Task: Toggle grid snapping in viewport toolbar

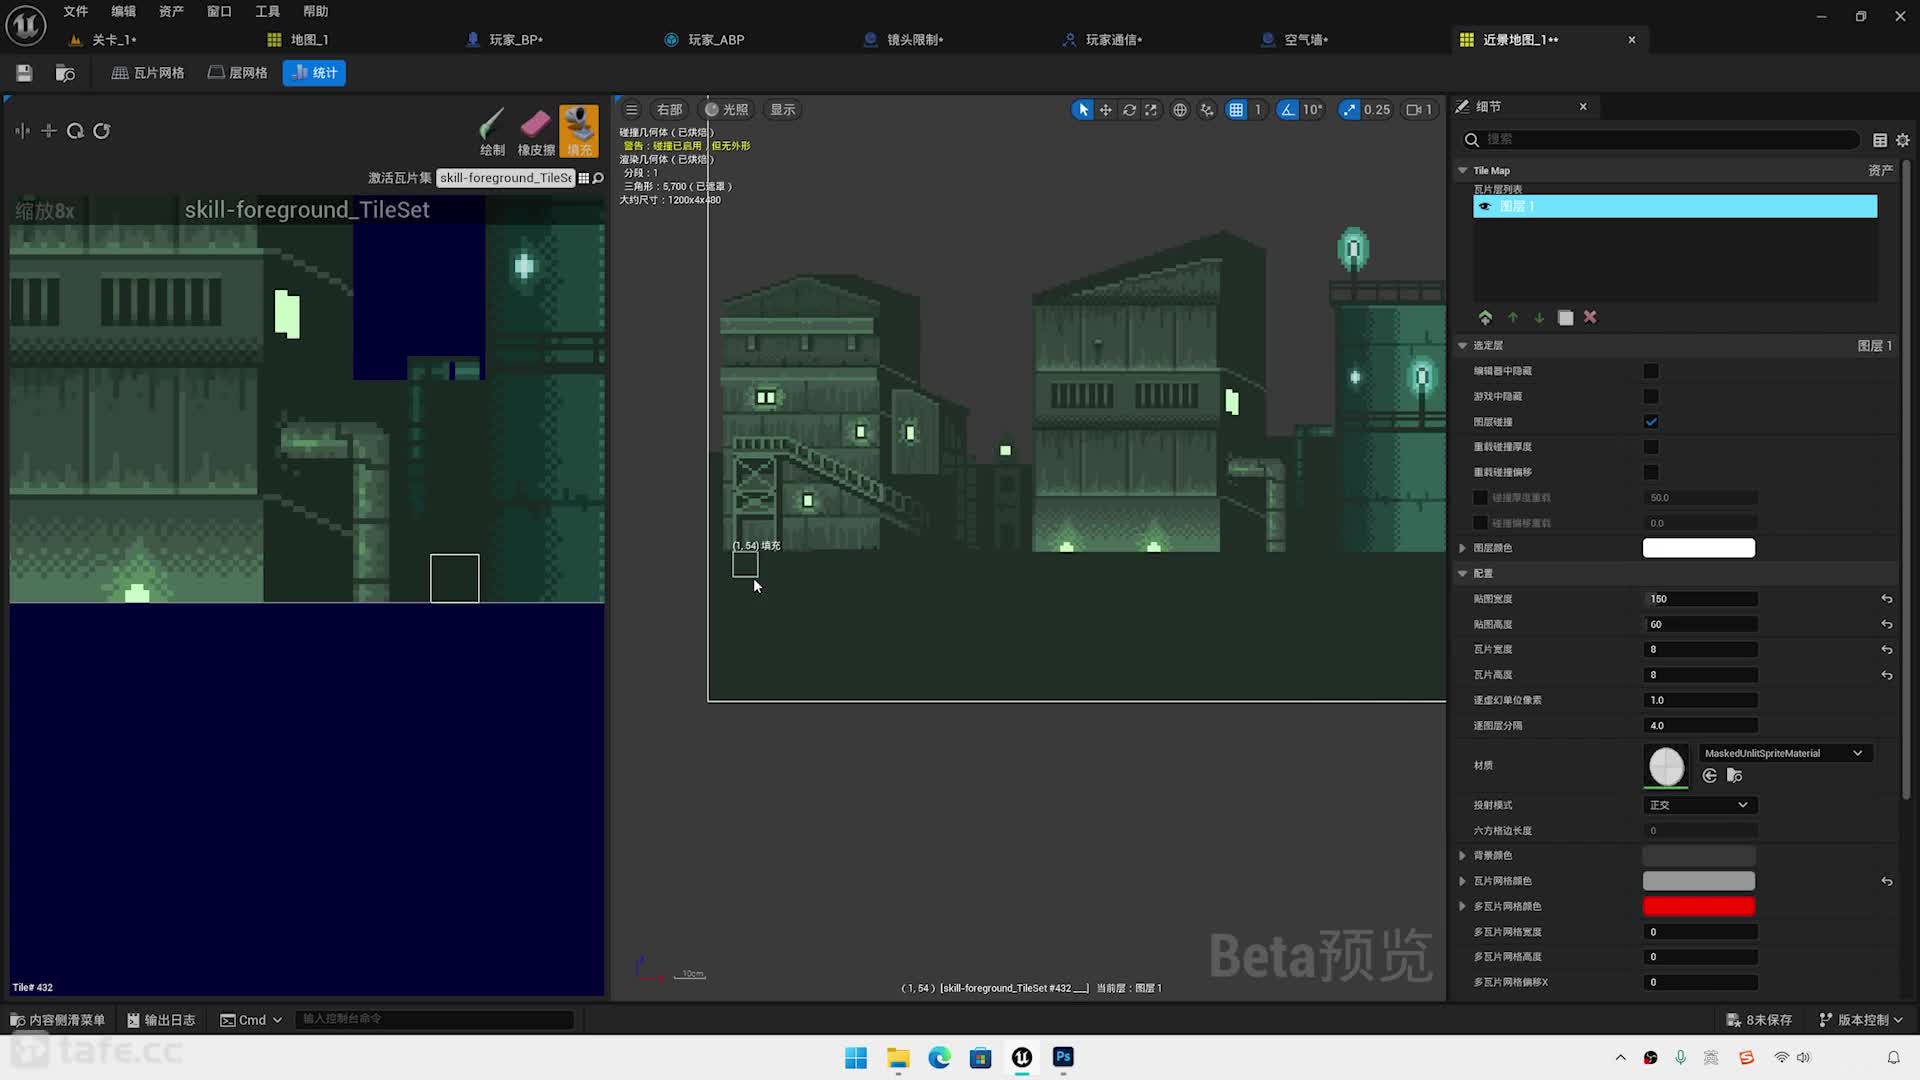Action: click(1237, 110)
